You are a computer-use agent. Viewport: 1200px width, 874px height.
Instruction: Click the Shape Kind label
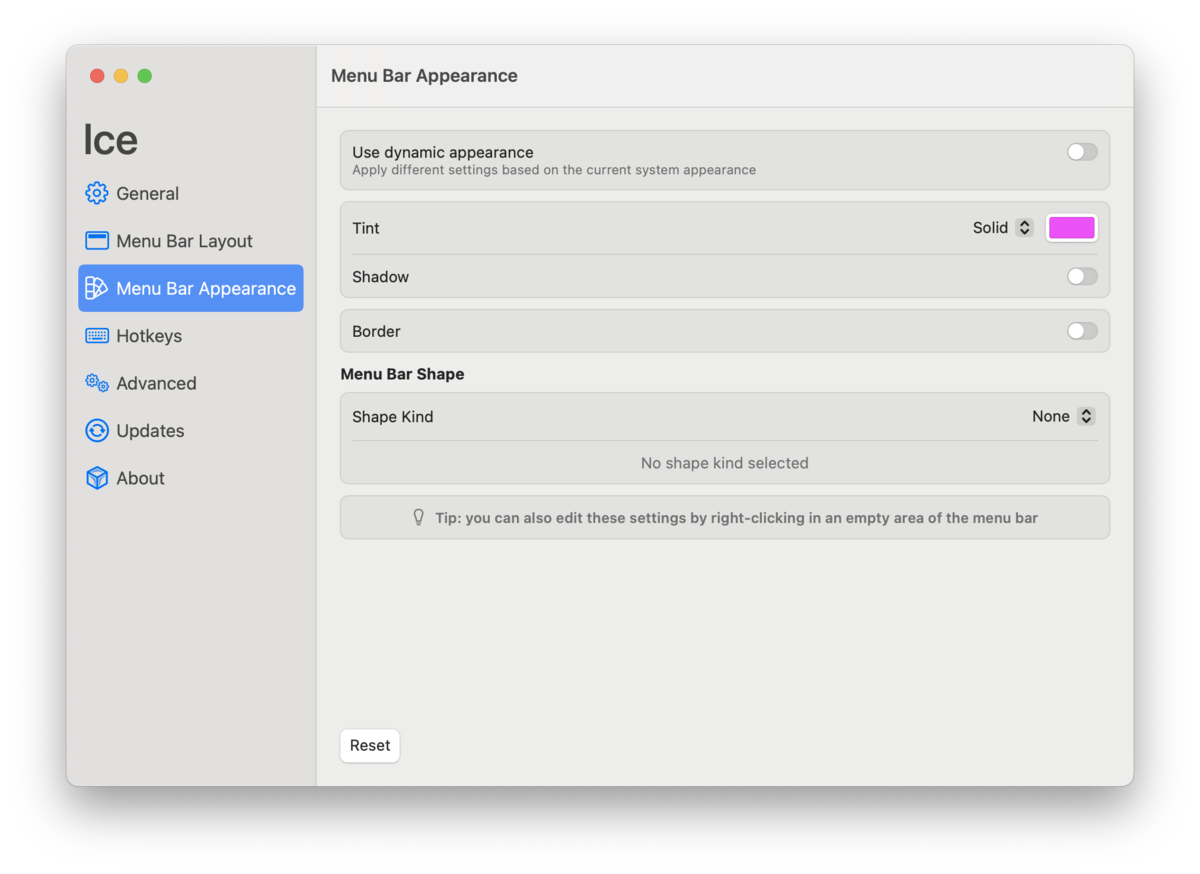coord(393,416)
